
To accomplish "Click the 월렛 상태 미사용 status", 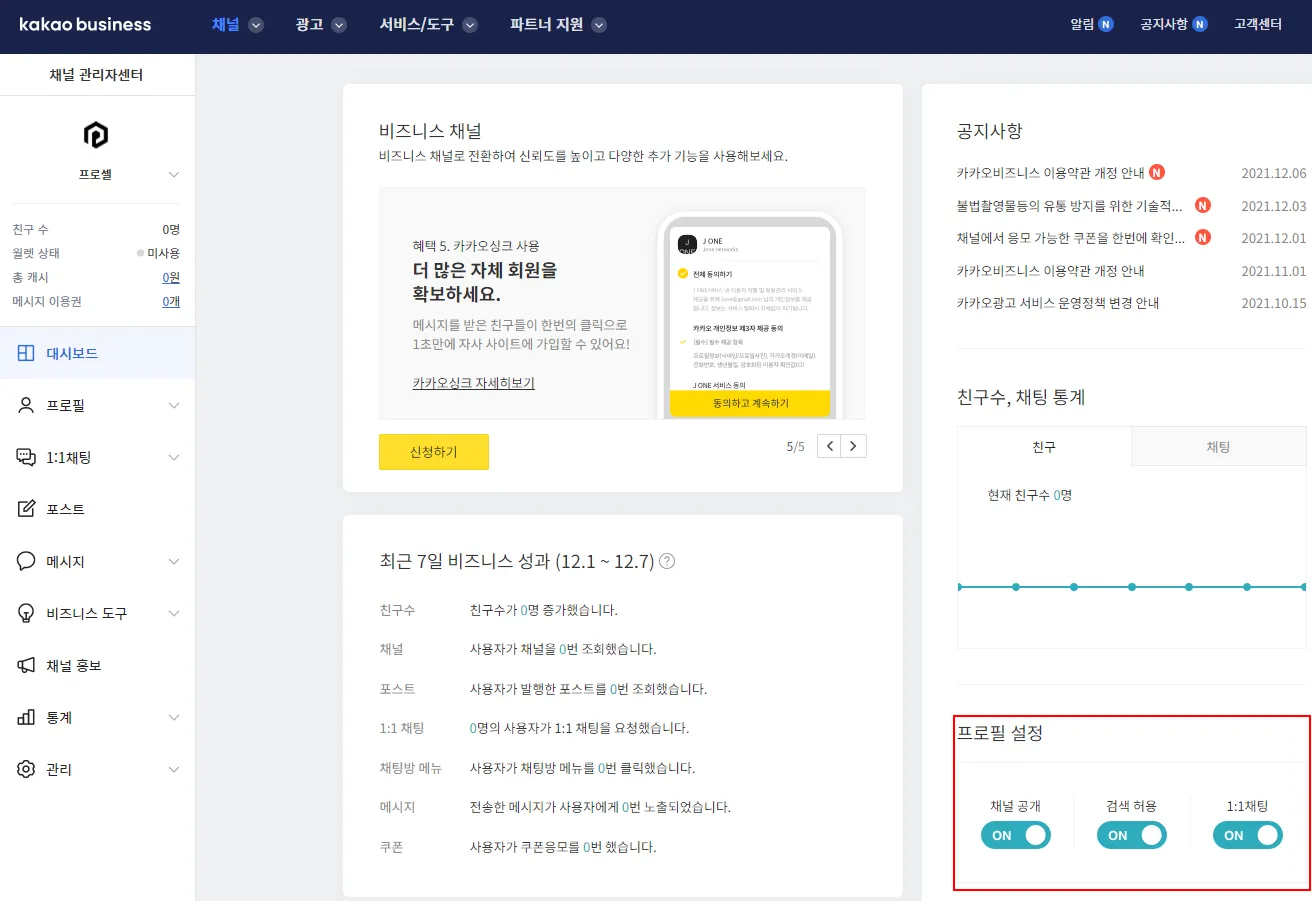I will 158,253.
